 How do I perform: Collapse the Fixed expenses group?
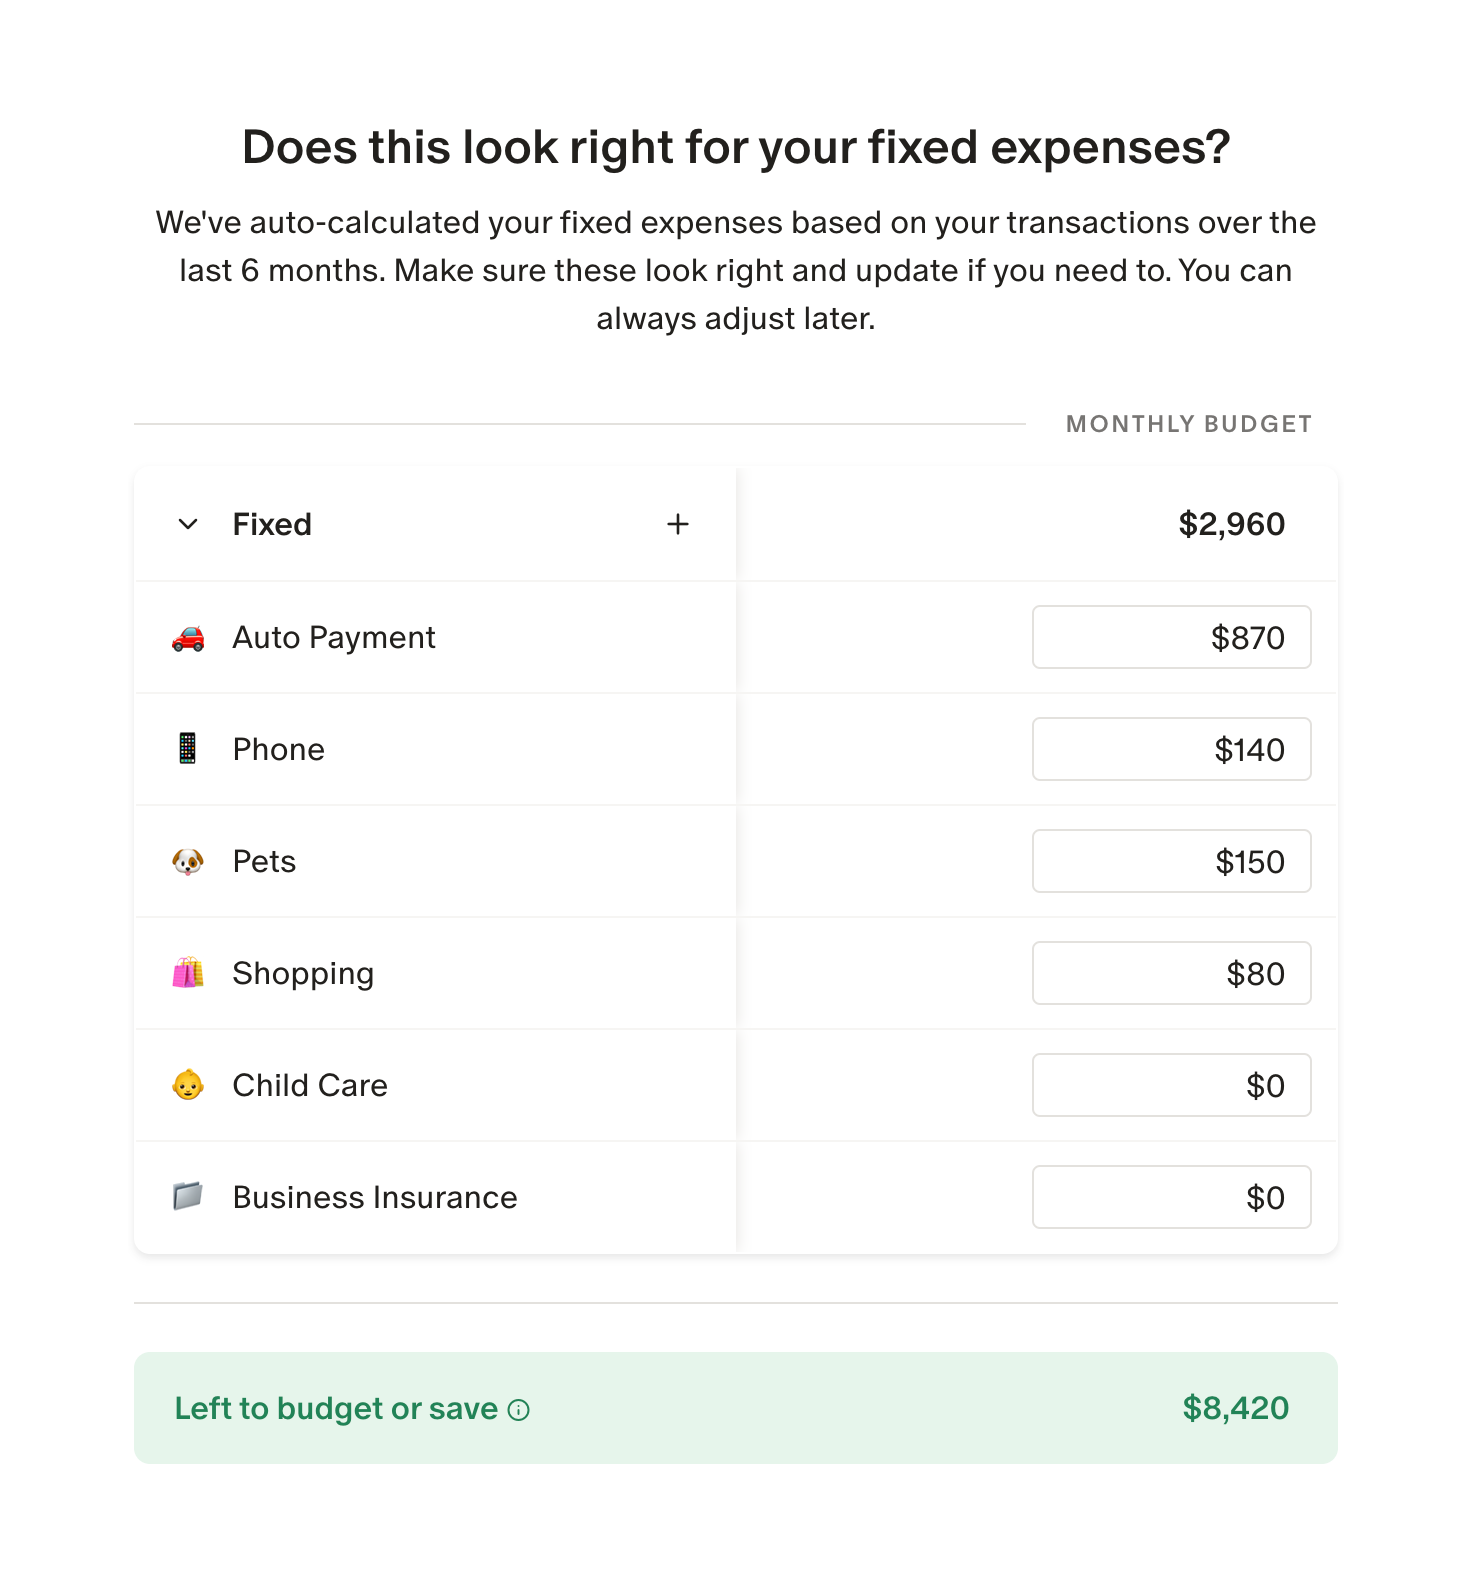[188, 524]
